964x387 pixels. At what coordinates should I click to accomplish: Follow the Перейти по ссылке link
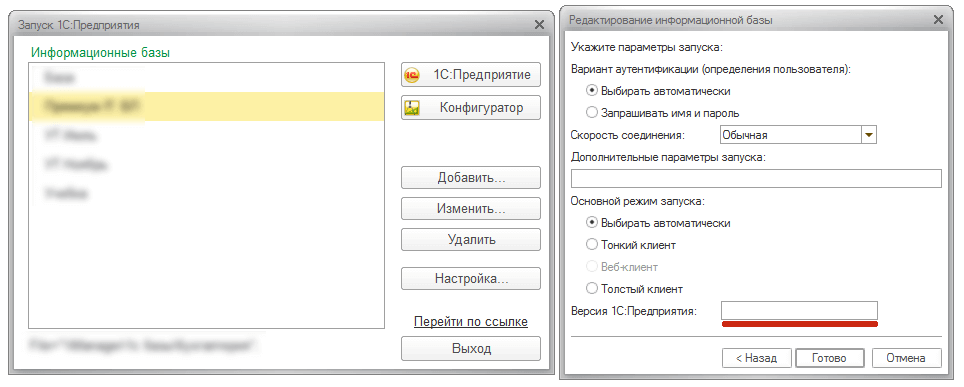[471, 322]
